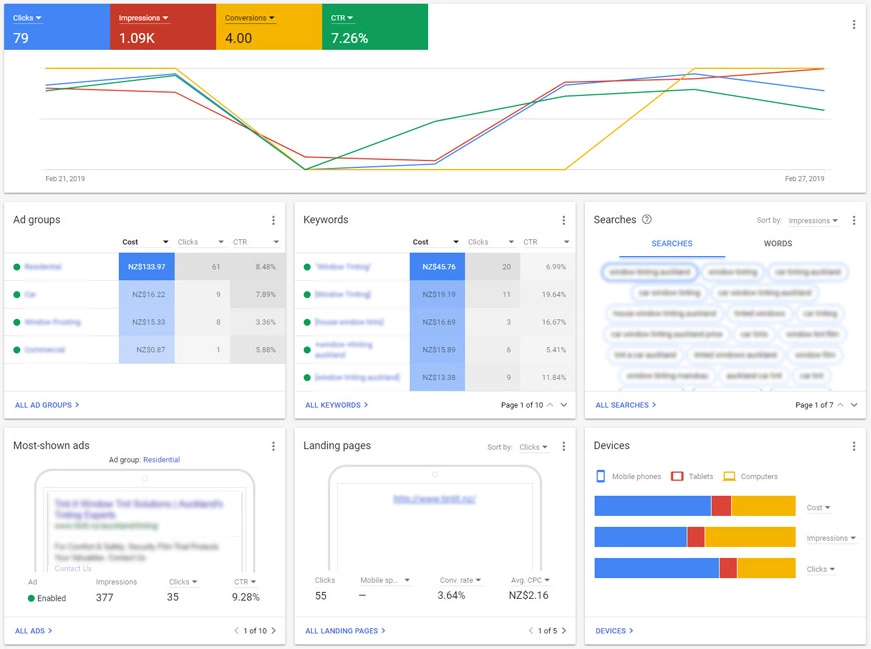Go to next keywords page arrow
Screen dimensions: 871x649
(x=564, y=405)
